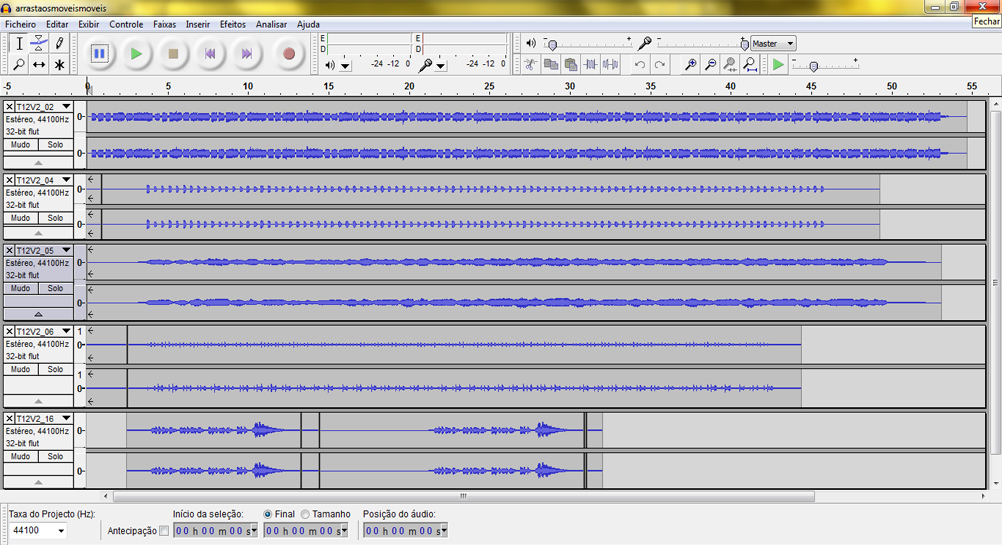Click the Posição do áudio time field
1002x545 pixels.
405,530
